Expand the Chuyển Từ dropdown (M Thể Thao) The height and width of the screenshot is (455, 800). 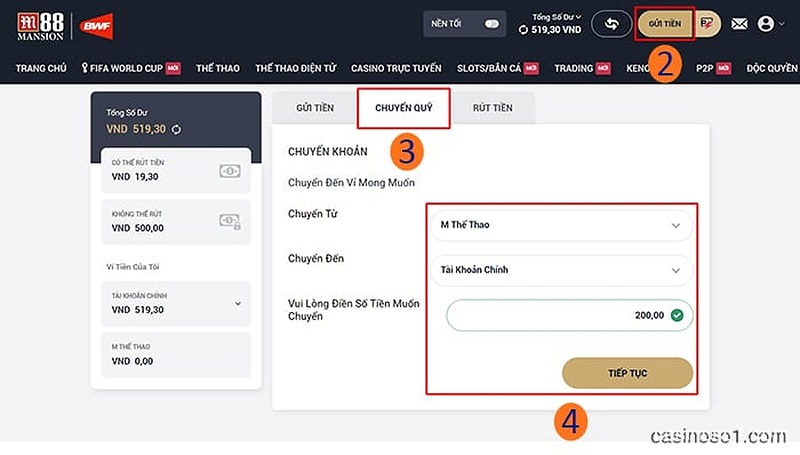click(x=560, y=225)
